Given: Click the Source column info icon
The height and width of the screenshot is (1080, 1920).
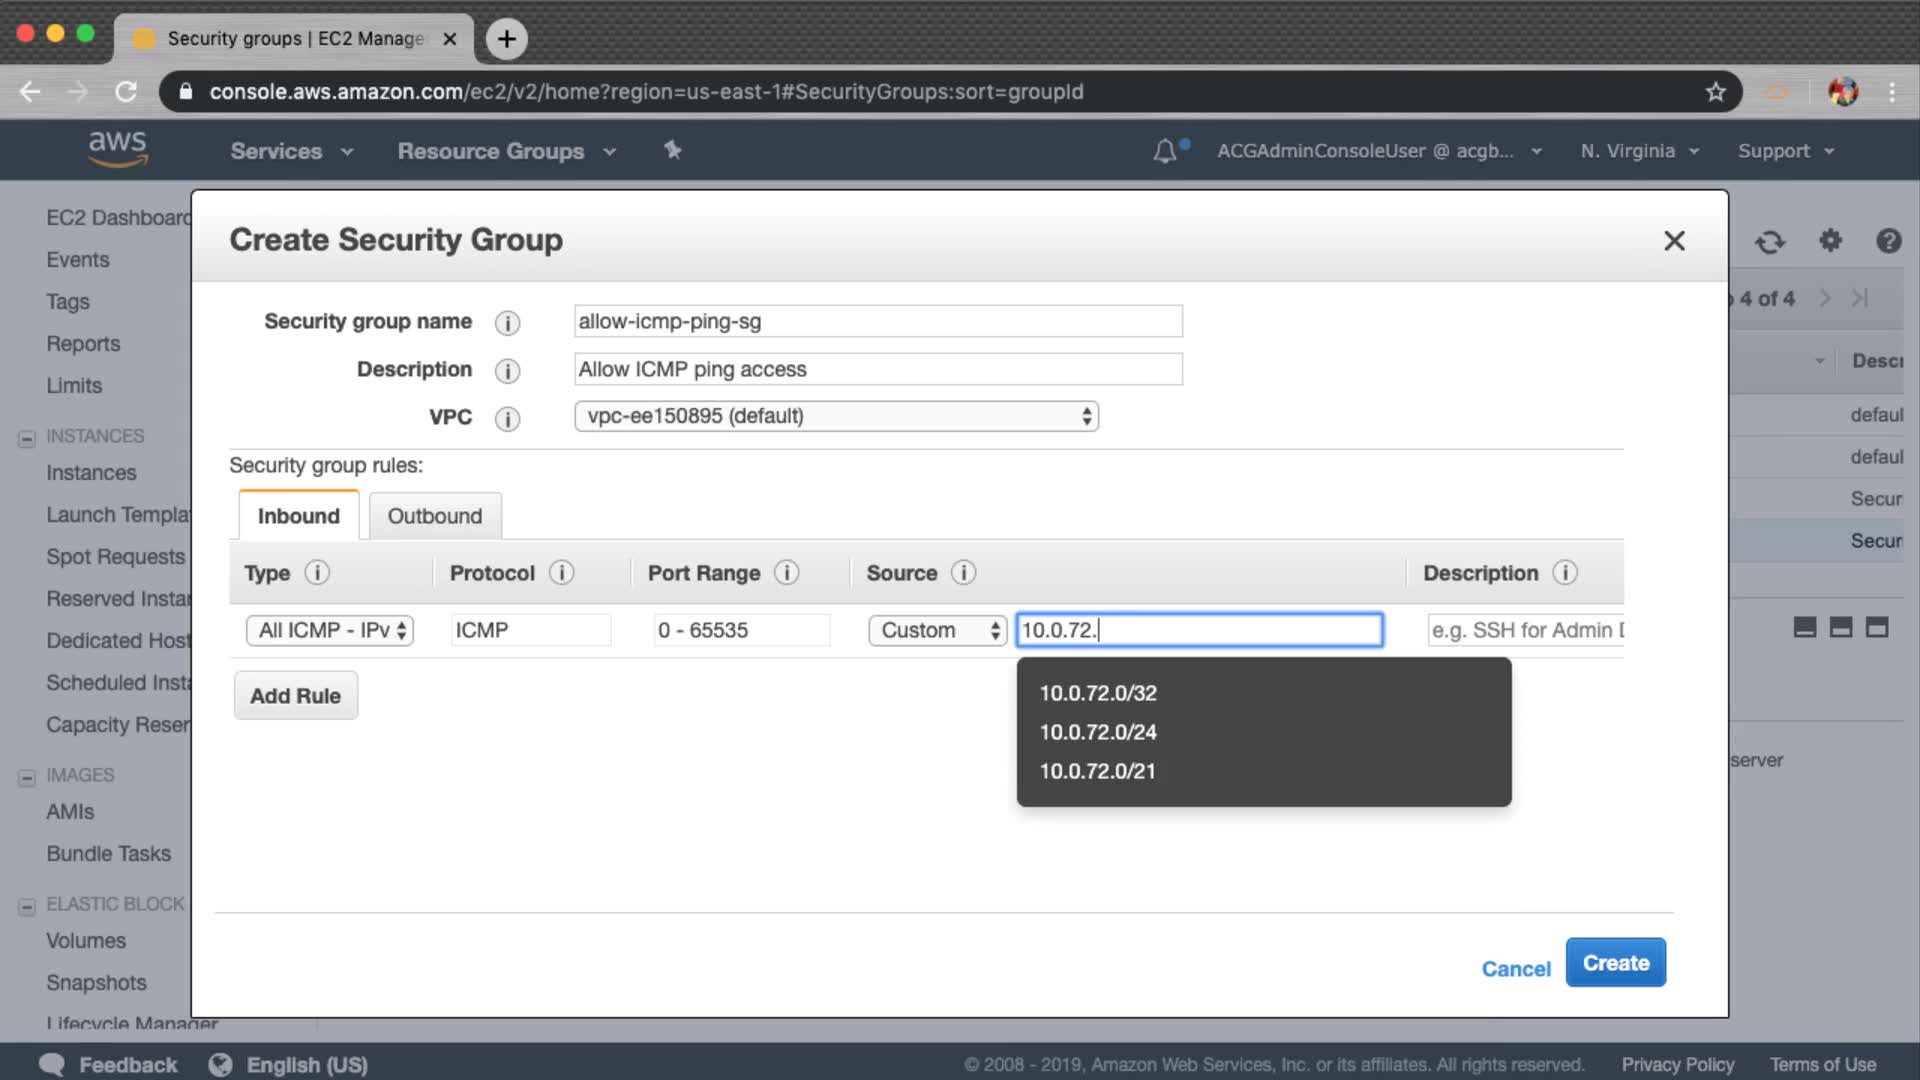Looking at the screenshot, I should (963, 572).
